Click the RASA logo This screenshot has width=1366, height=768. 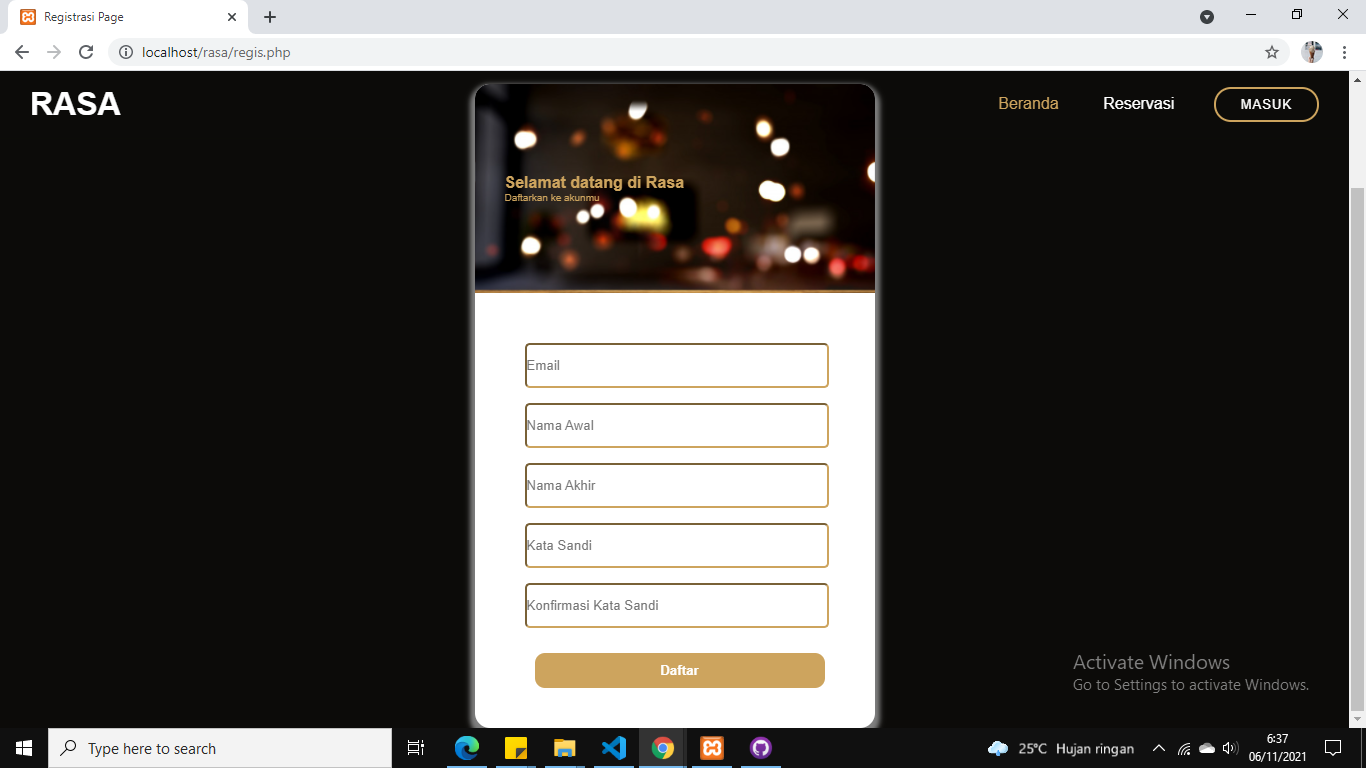pos(75,104)
